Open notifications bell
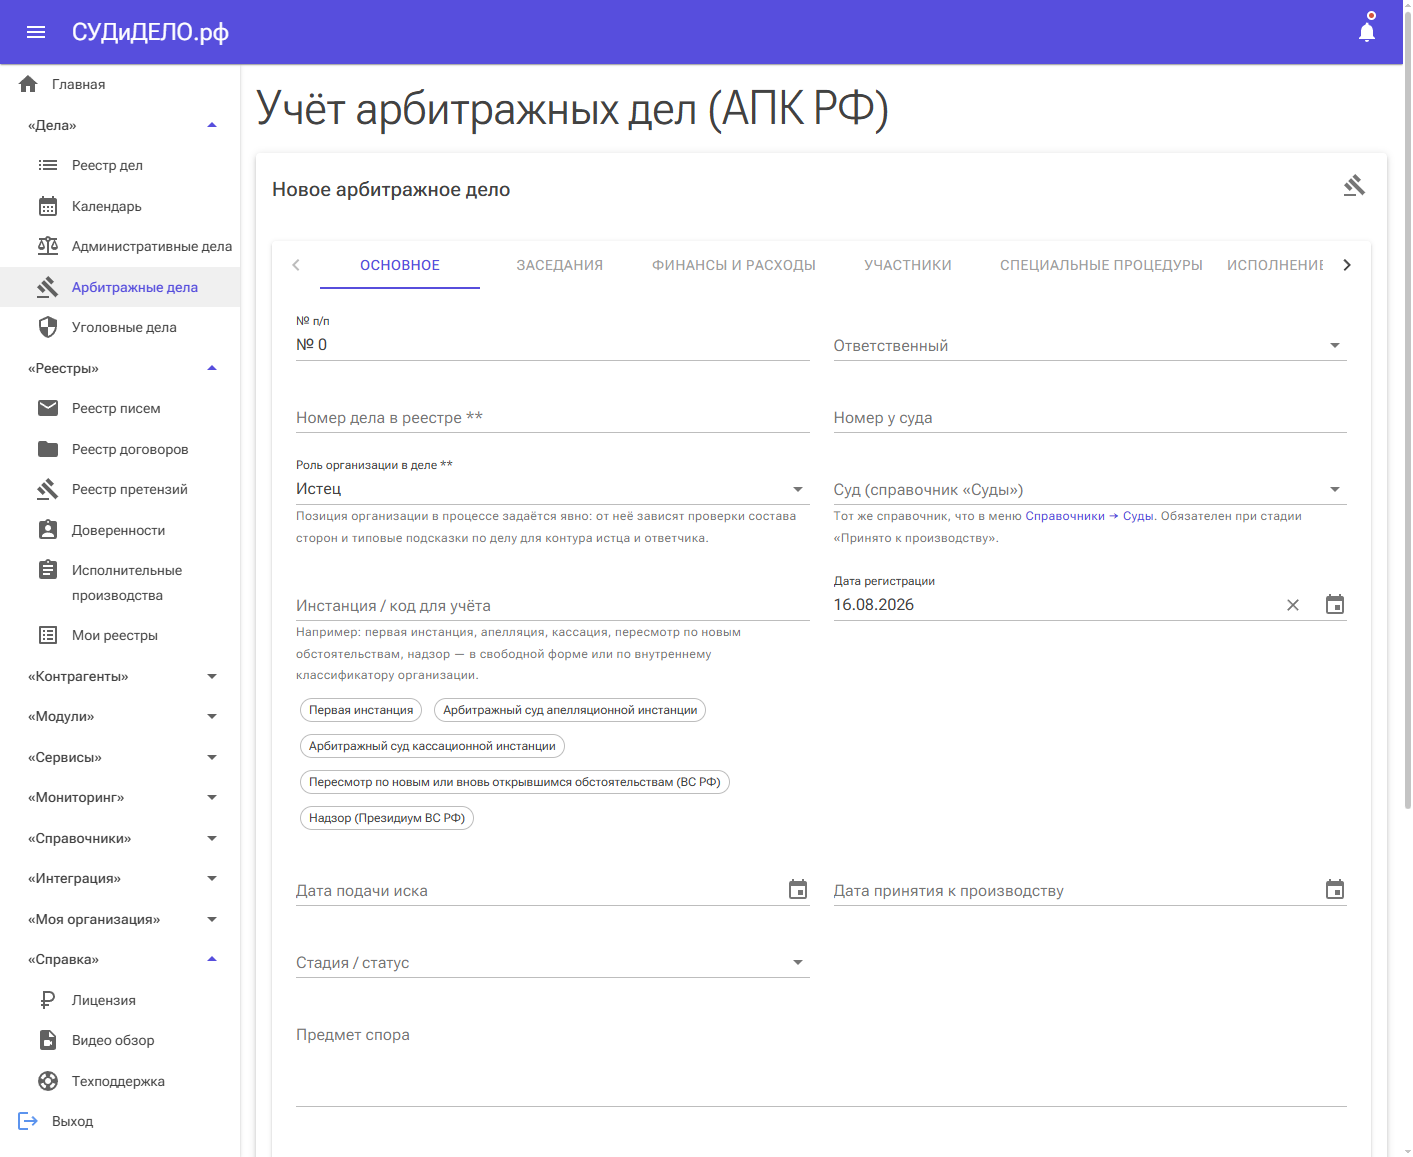Screen dimensions: 1413x1157 click(x=1367, y=31)
